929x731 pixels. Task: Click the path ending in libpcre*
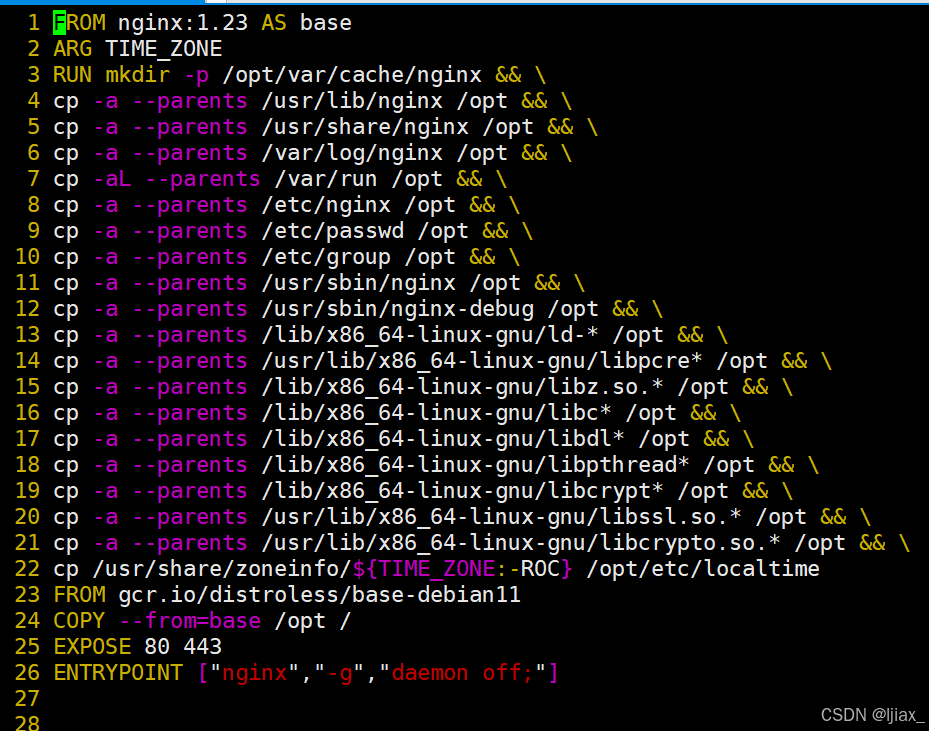(x=482, y=361)
